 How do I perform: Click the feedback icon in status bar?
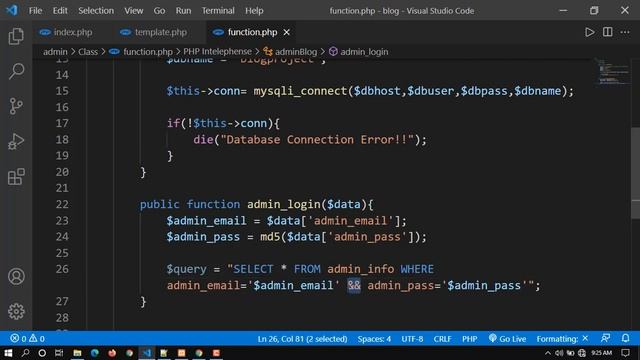pyautogui.click(x=605, y=338)
